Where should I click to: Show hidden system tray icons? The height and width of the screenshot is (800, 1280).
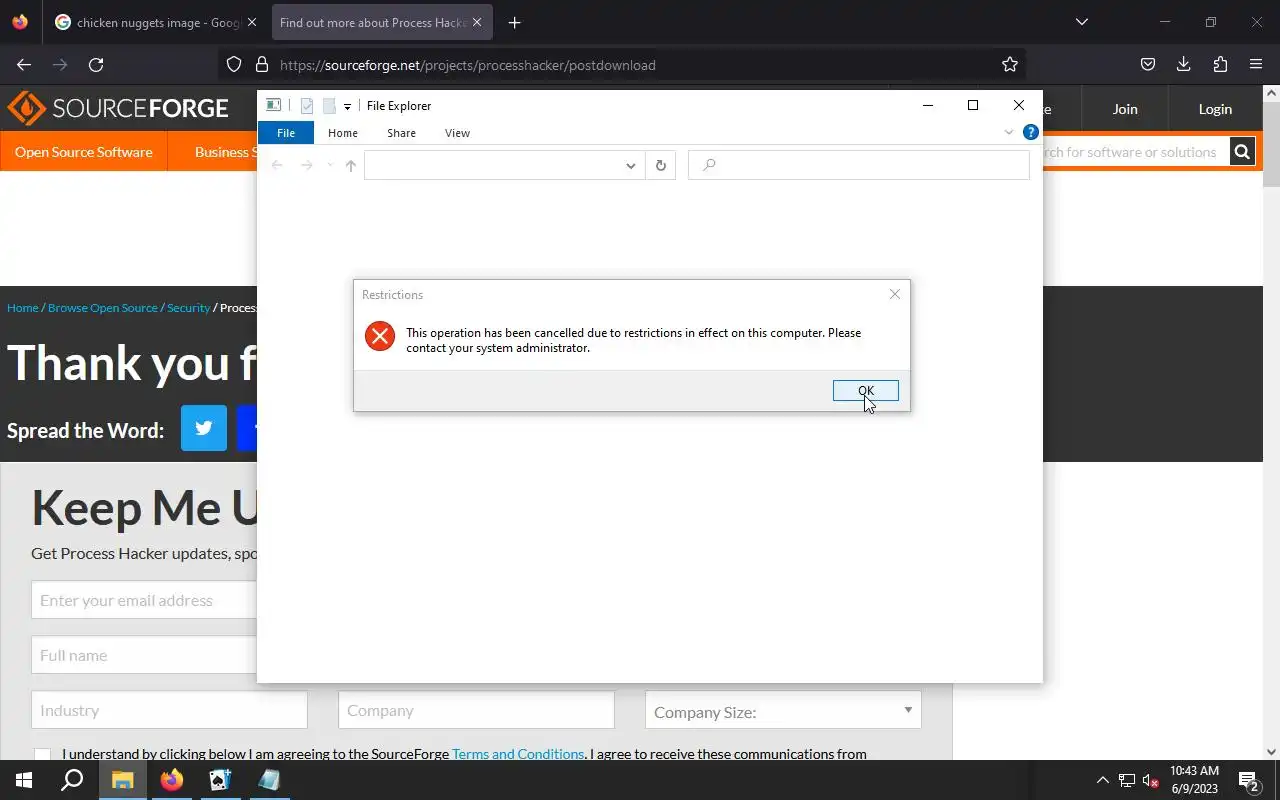click(1103, 780)
